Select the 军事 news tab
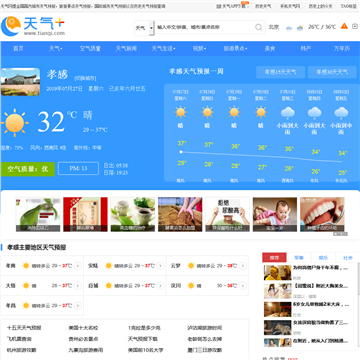This screenshot has width=360, height=360. [299, 258]
